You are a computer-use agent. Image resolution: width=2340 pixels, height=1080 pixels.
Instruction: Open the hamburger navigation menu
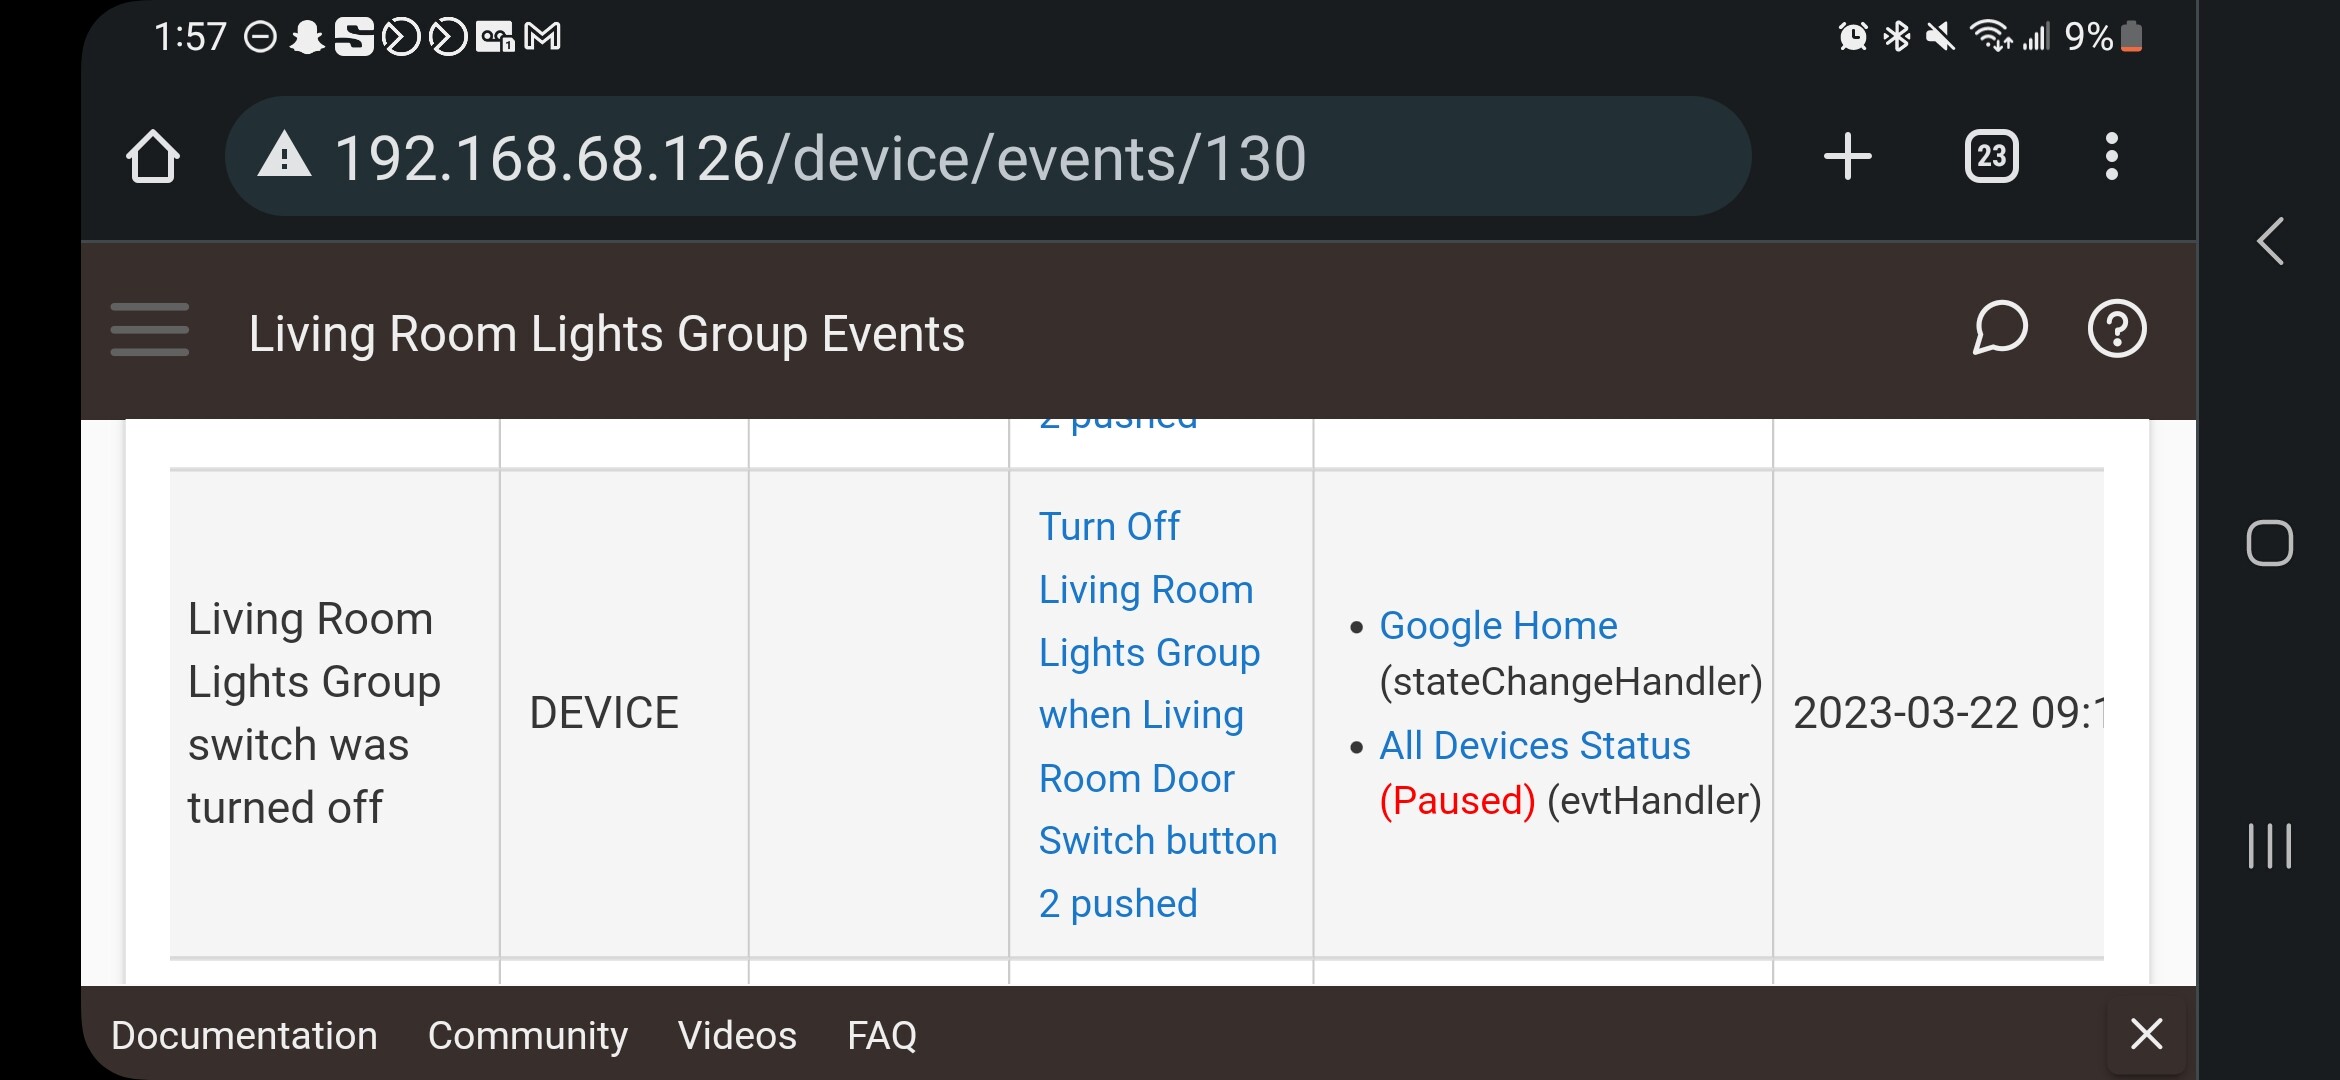[x=150, y=329]
